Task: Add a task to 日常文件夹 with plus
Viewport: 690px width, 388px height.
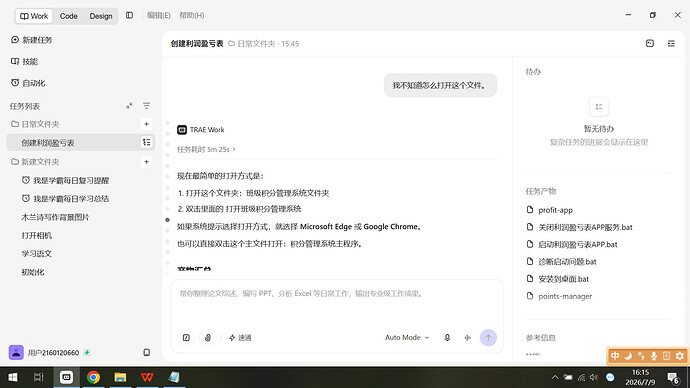Action: pos(147,124)
